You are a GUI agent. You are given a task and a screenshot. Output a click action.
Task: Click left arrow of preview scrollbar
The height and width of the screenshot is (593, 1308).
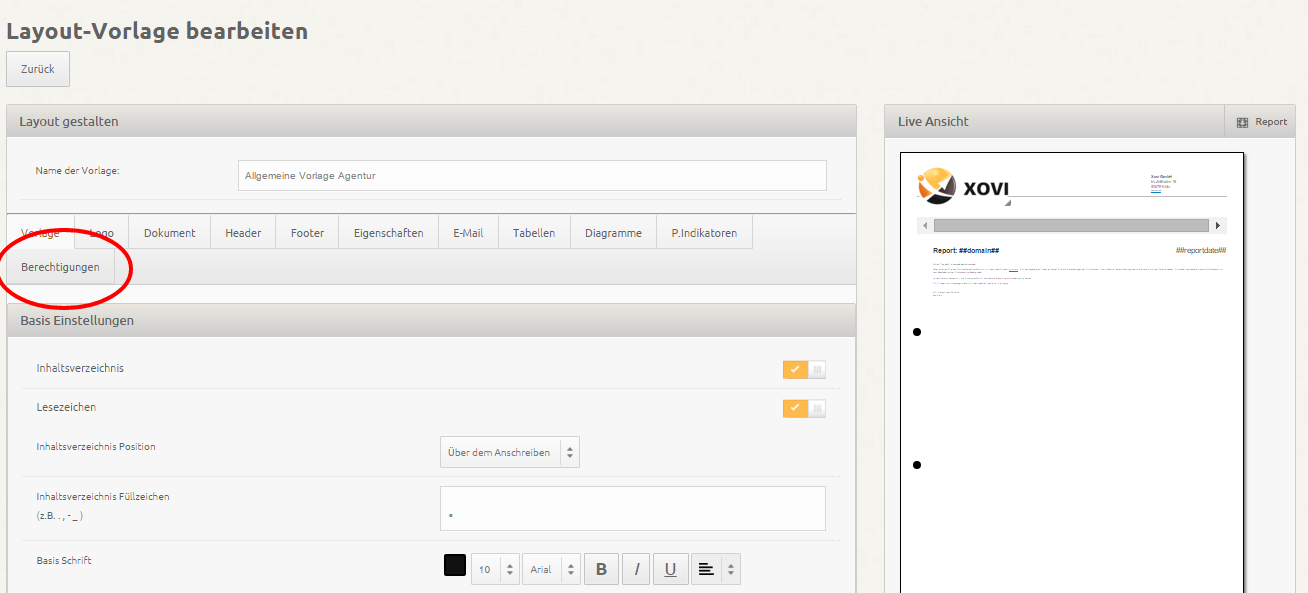coord(925,226)
